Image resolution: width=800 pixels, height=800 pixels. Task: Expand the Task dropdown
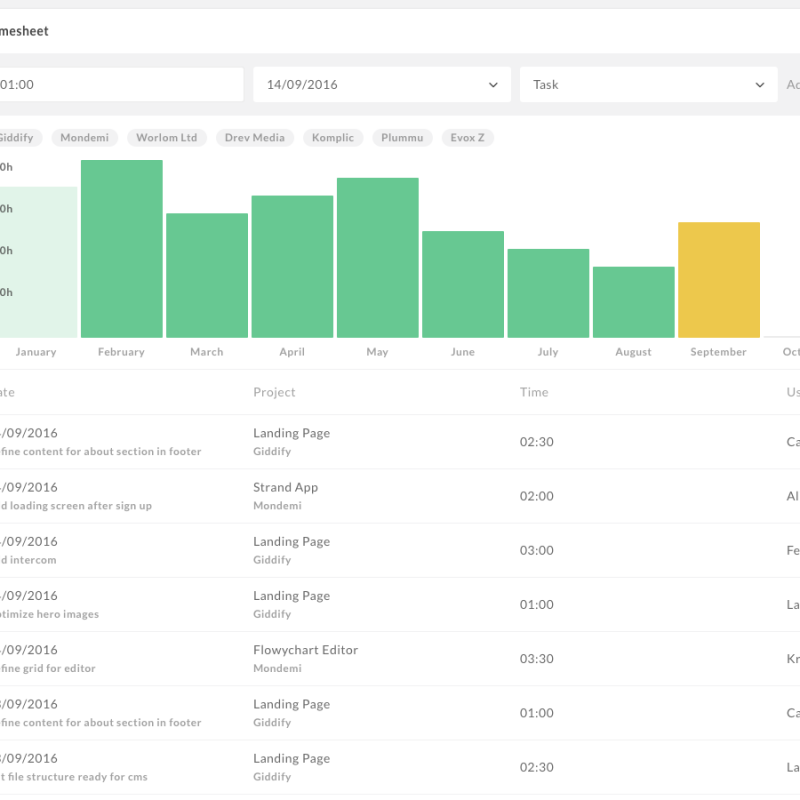(647, 85)
